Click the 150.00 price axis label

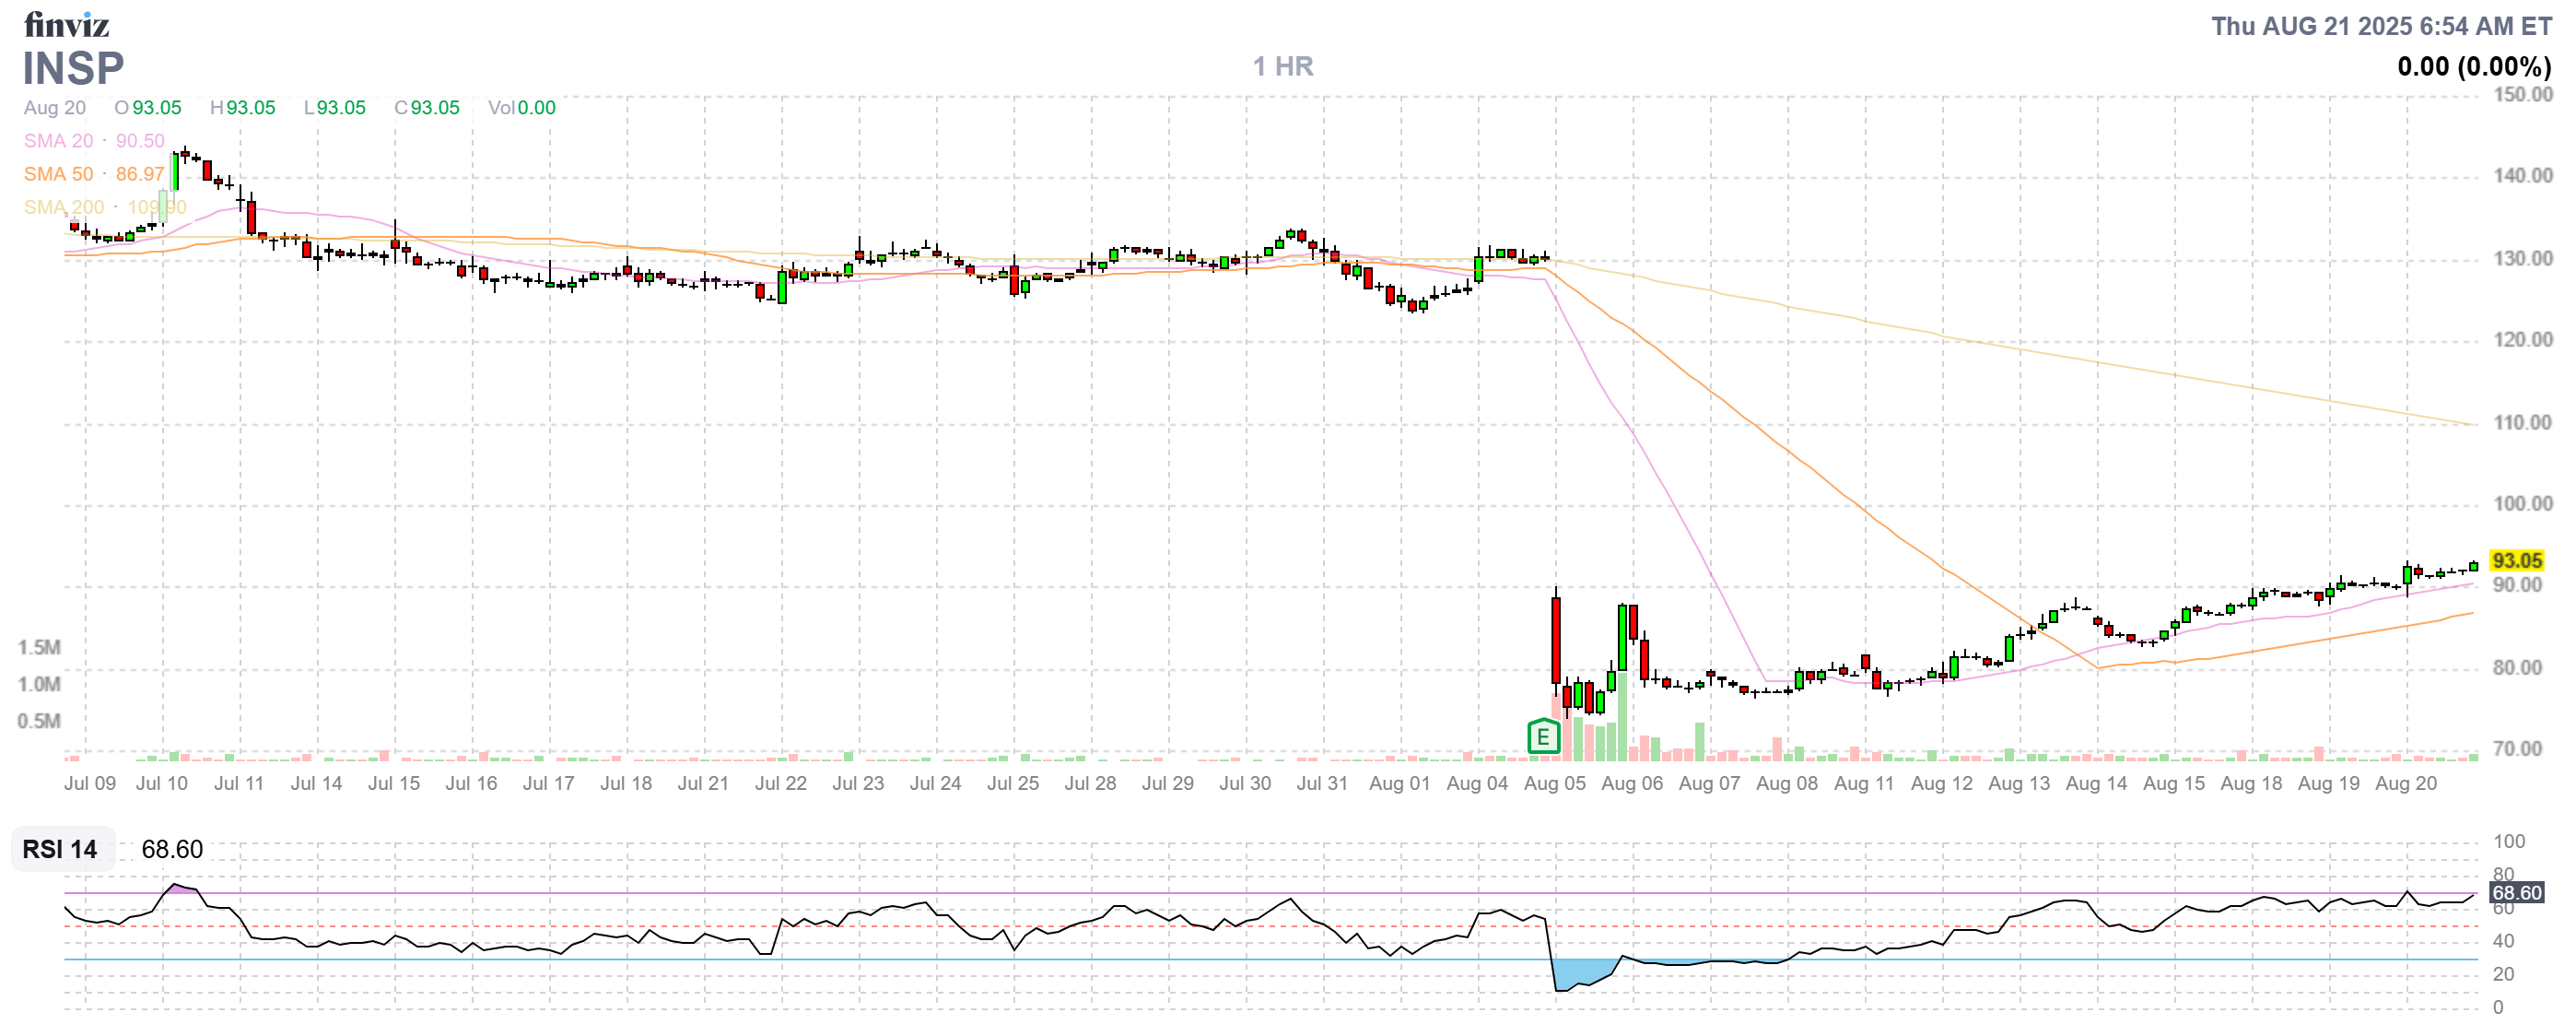[x=2522, y=95]
